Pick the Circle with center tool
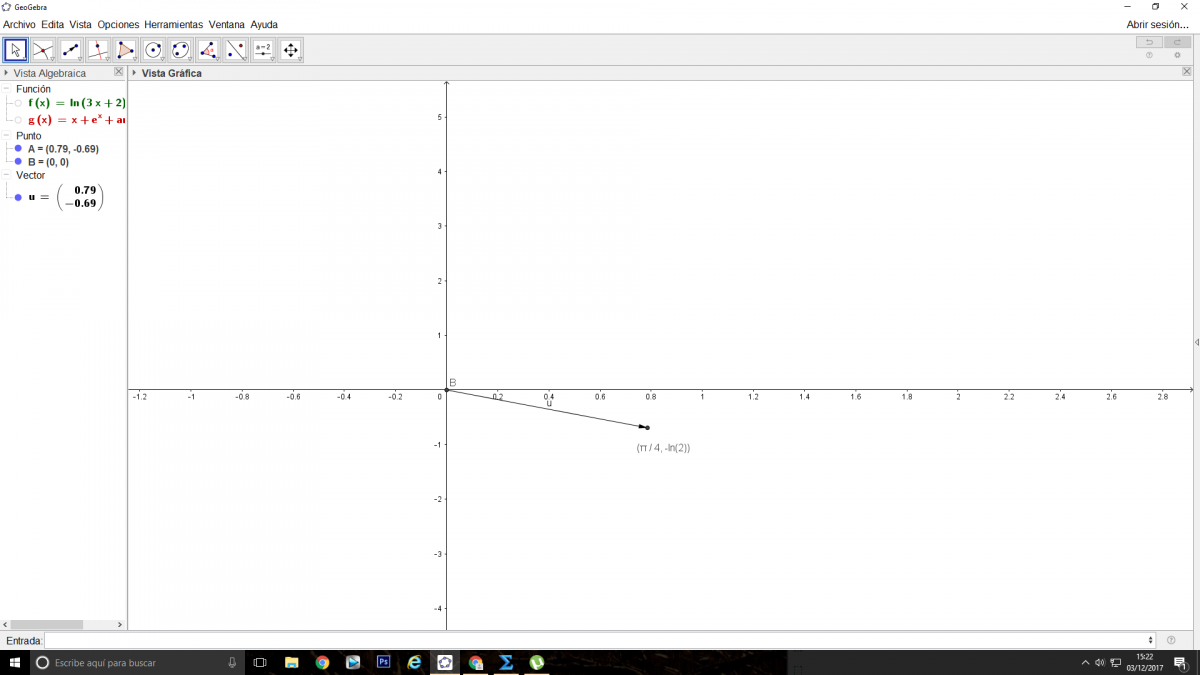The image size is (1200, 675). pos(153,50)
